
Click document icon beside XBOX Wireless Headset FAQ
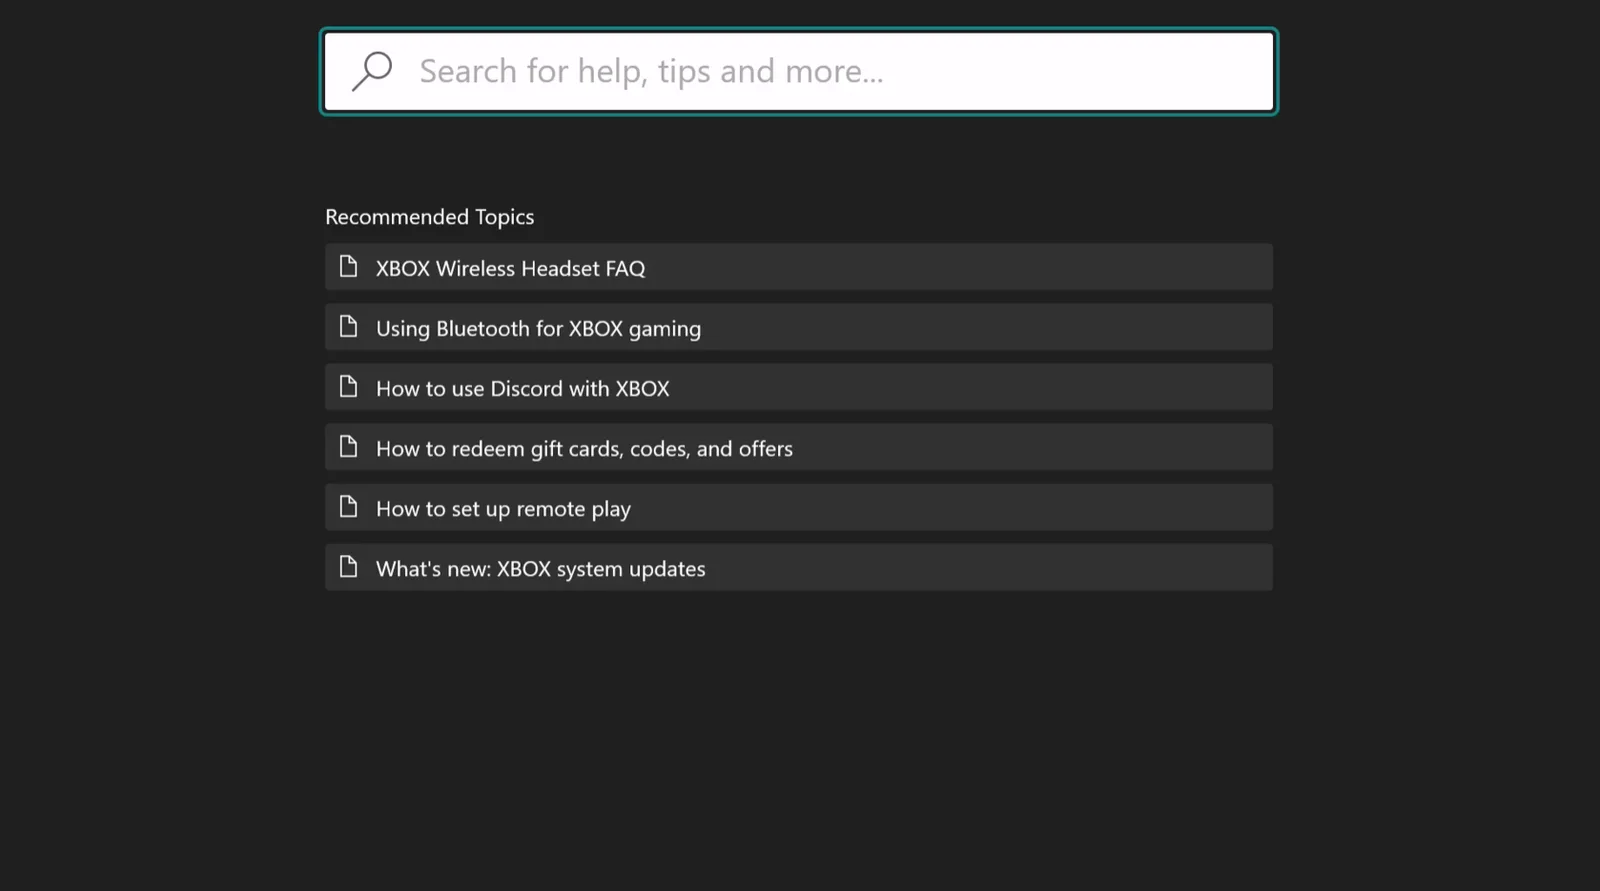[348, 266]
